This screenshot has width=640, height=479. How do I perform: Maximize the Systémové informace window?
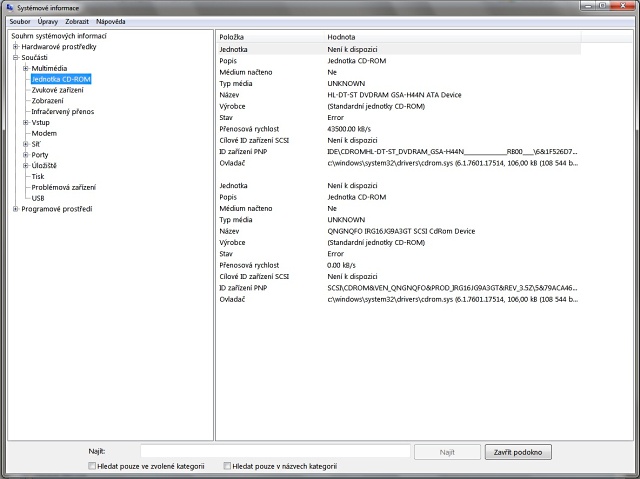point(602,6)
